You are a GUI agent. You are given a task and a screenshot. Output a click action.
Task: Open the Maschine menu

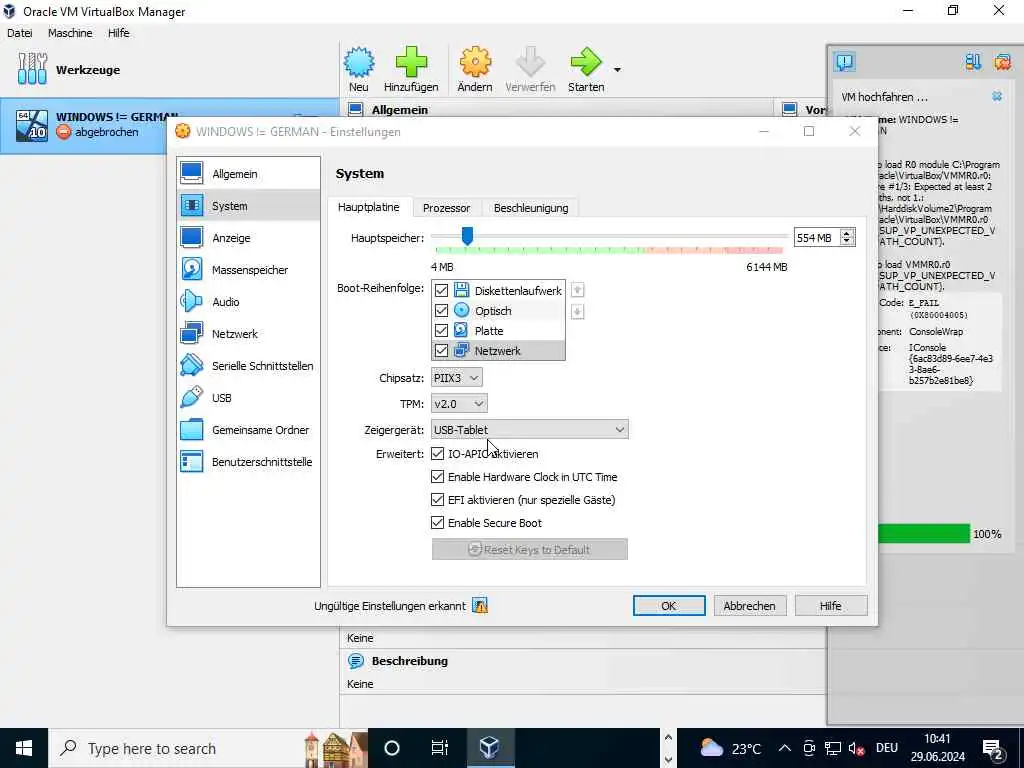click(x=70, y=33)
